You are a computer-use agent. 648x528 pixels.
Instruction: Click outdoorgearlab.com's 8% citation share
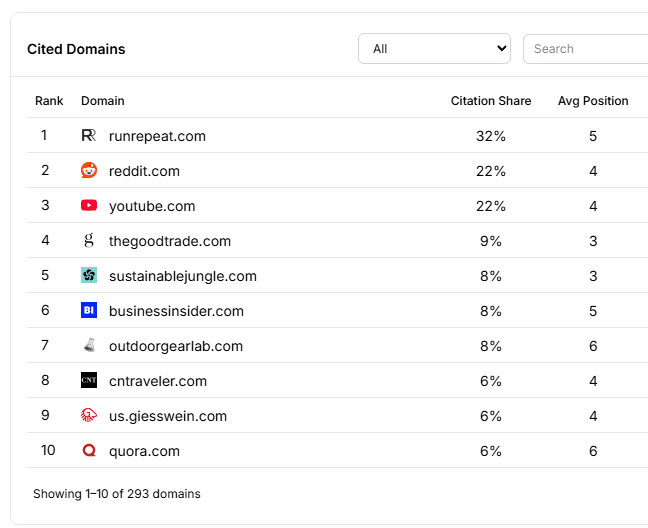491,346
